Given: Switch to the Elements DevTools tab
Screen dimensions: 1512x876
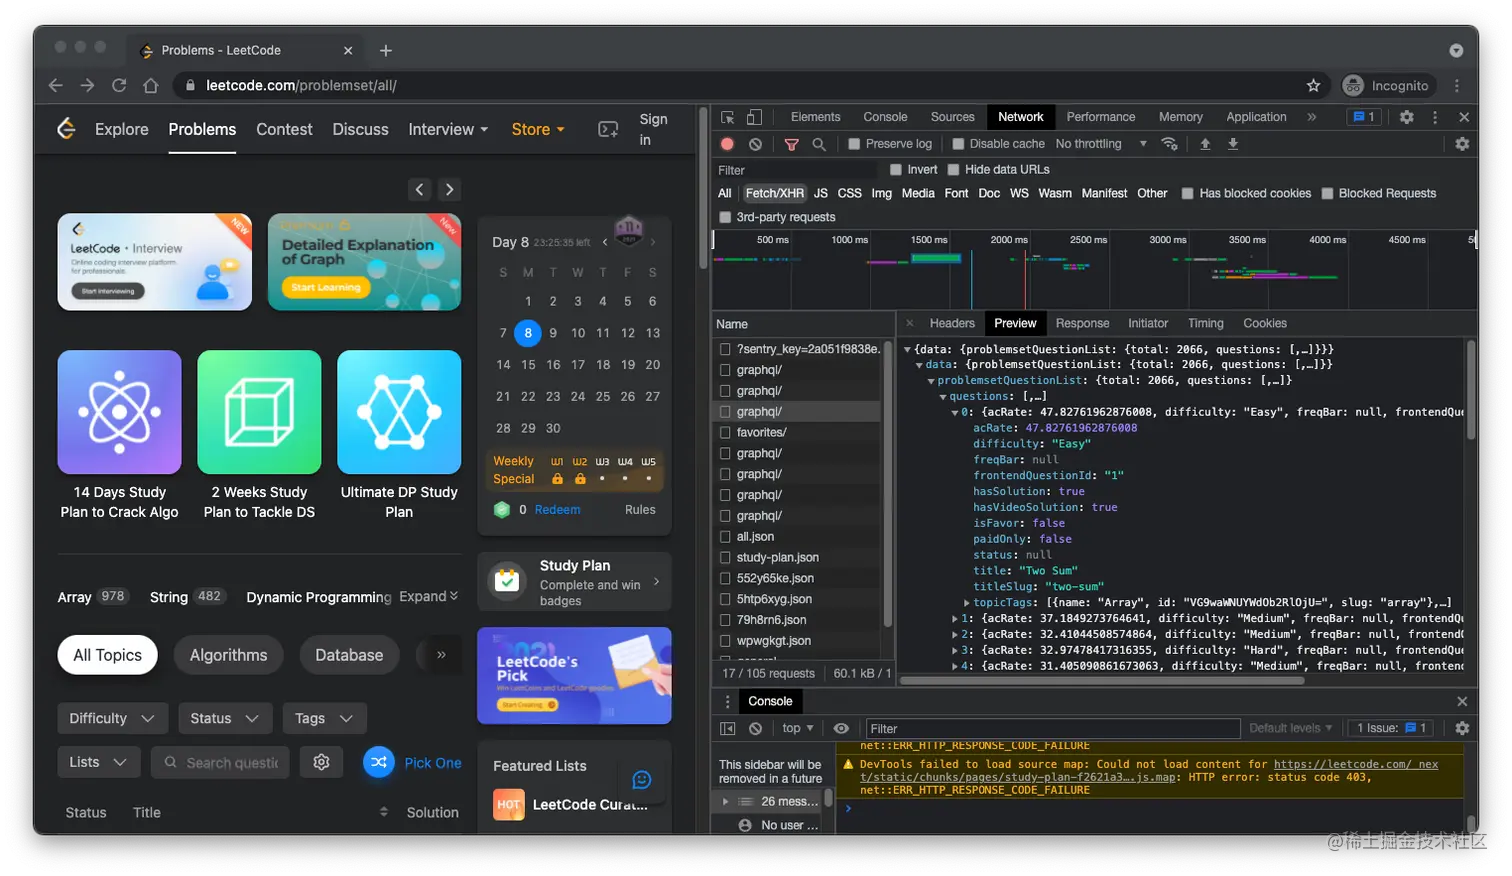Looking at the screenshot, I should click(x=815, y=117).
